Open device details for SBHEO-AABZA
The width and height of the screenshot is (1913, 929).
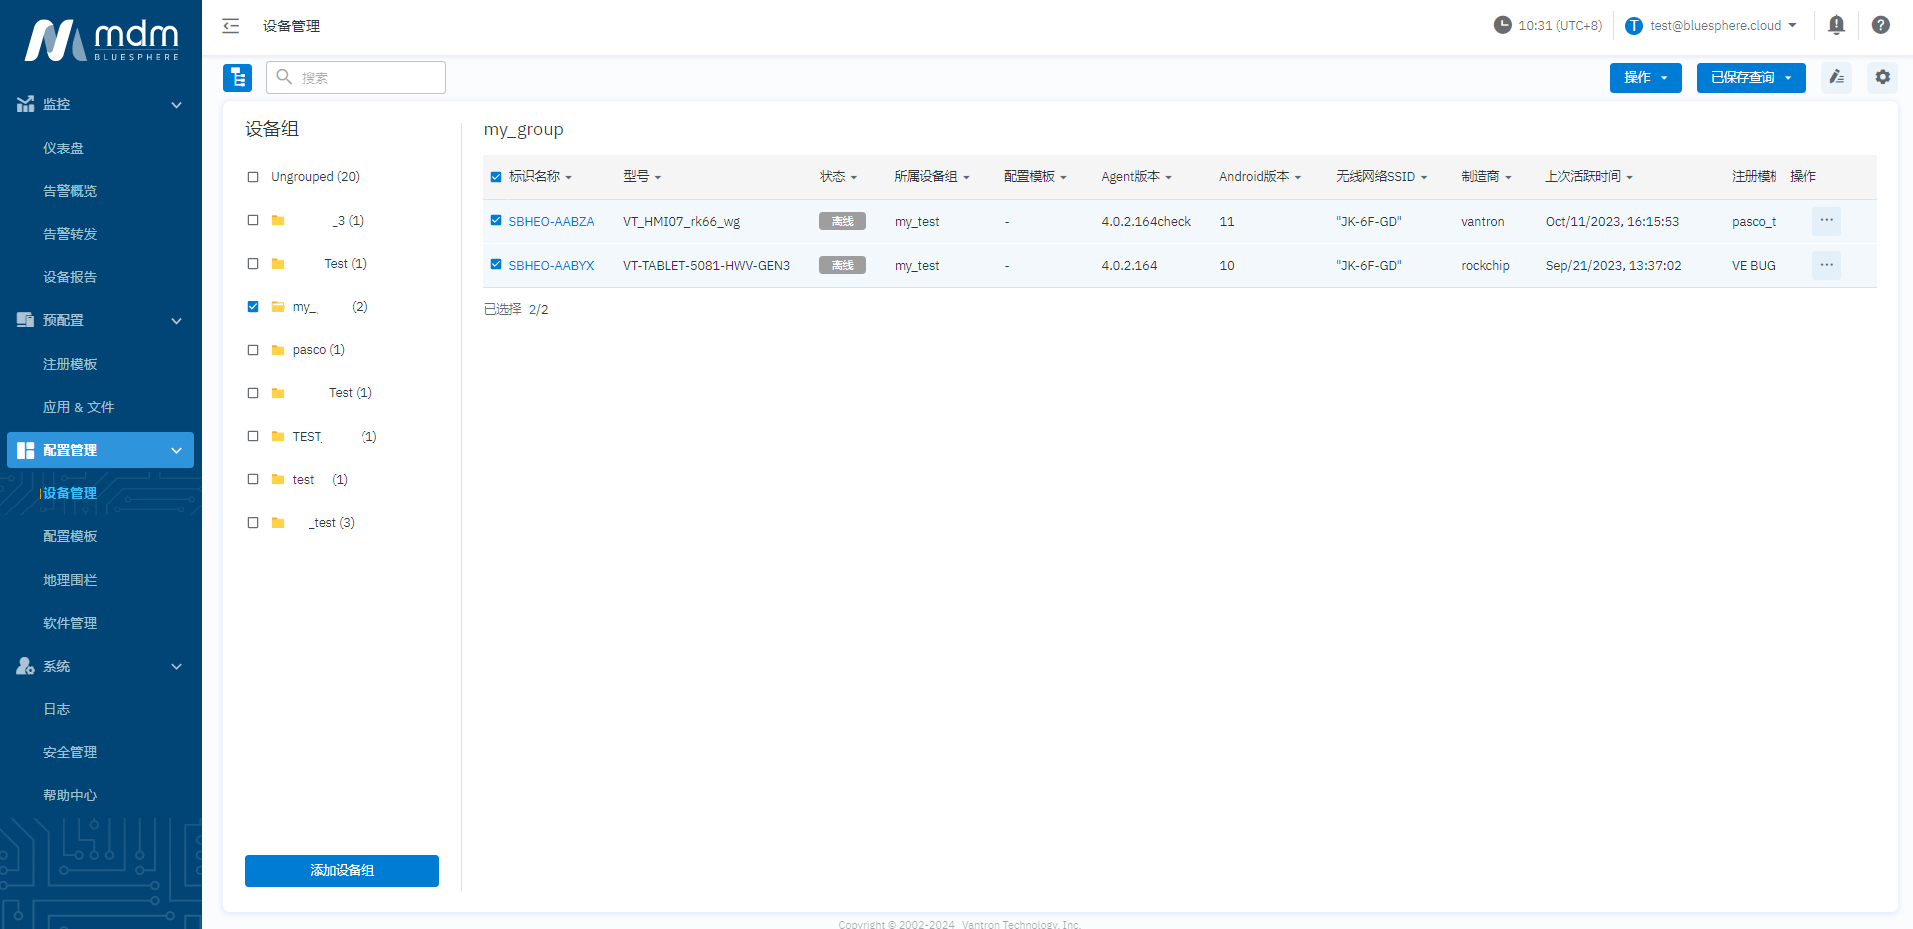click(551, 221)
